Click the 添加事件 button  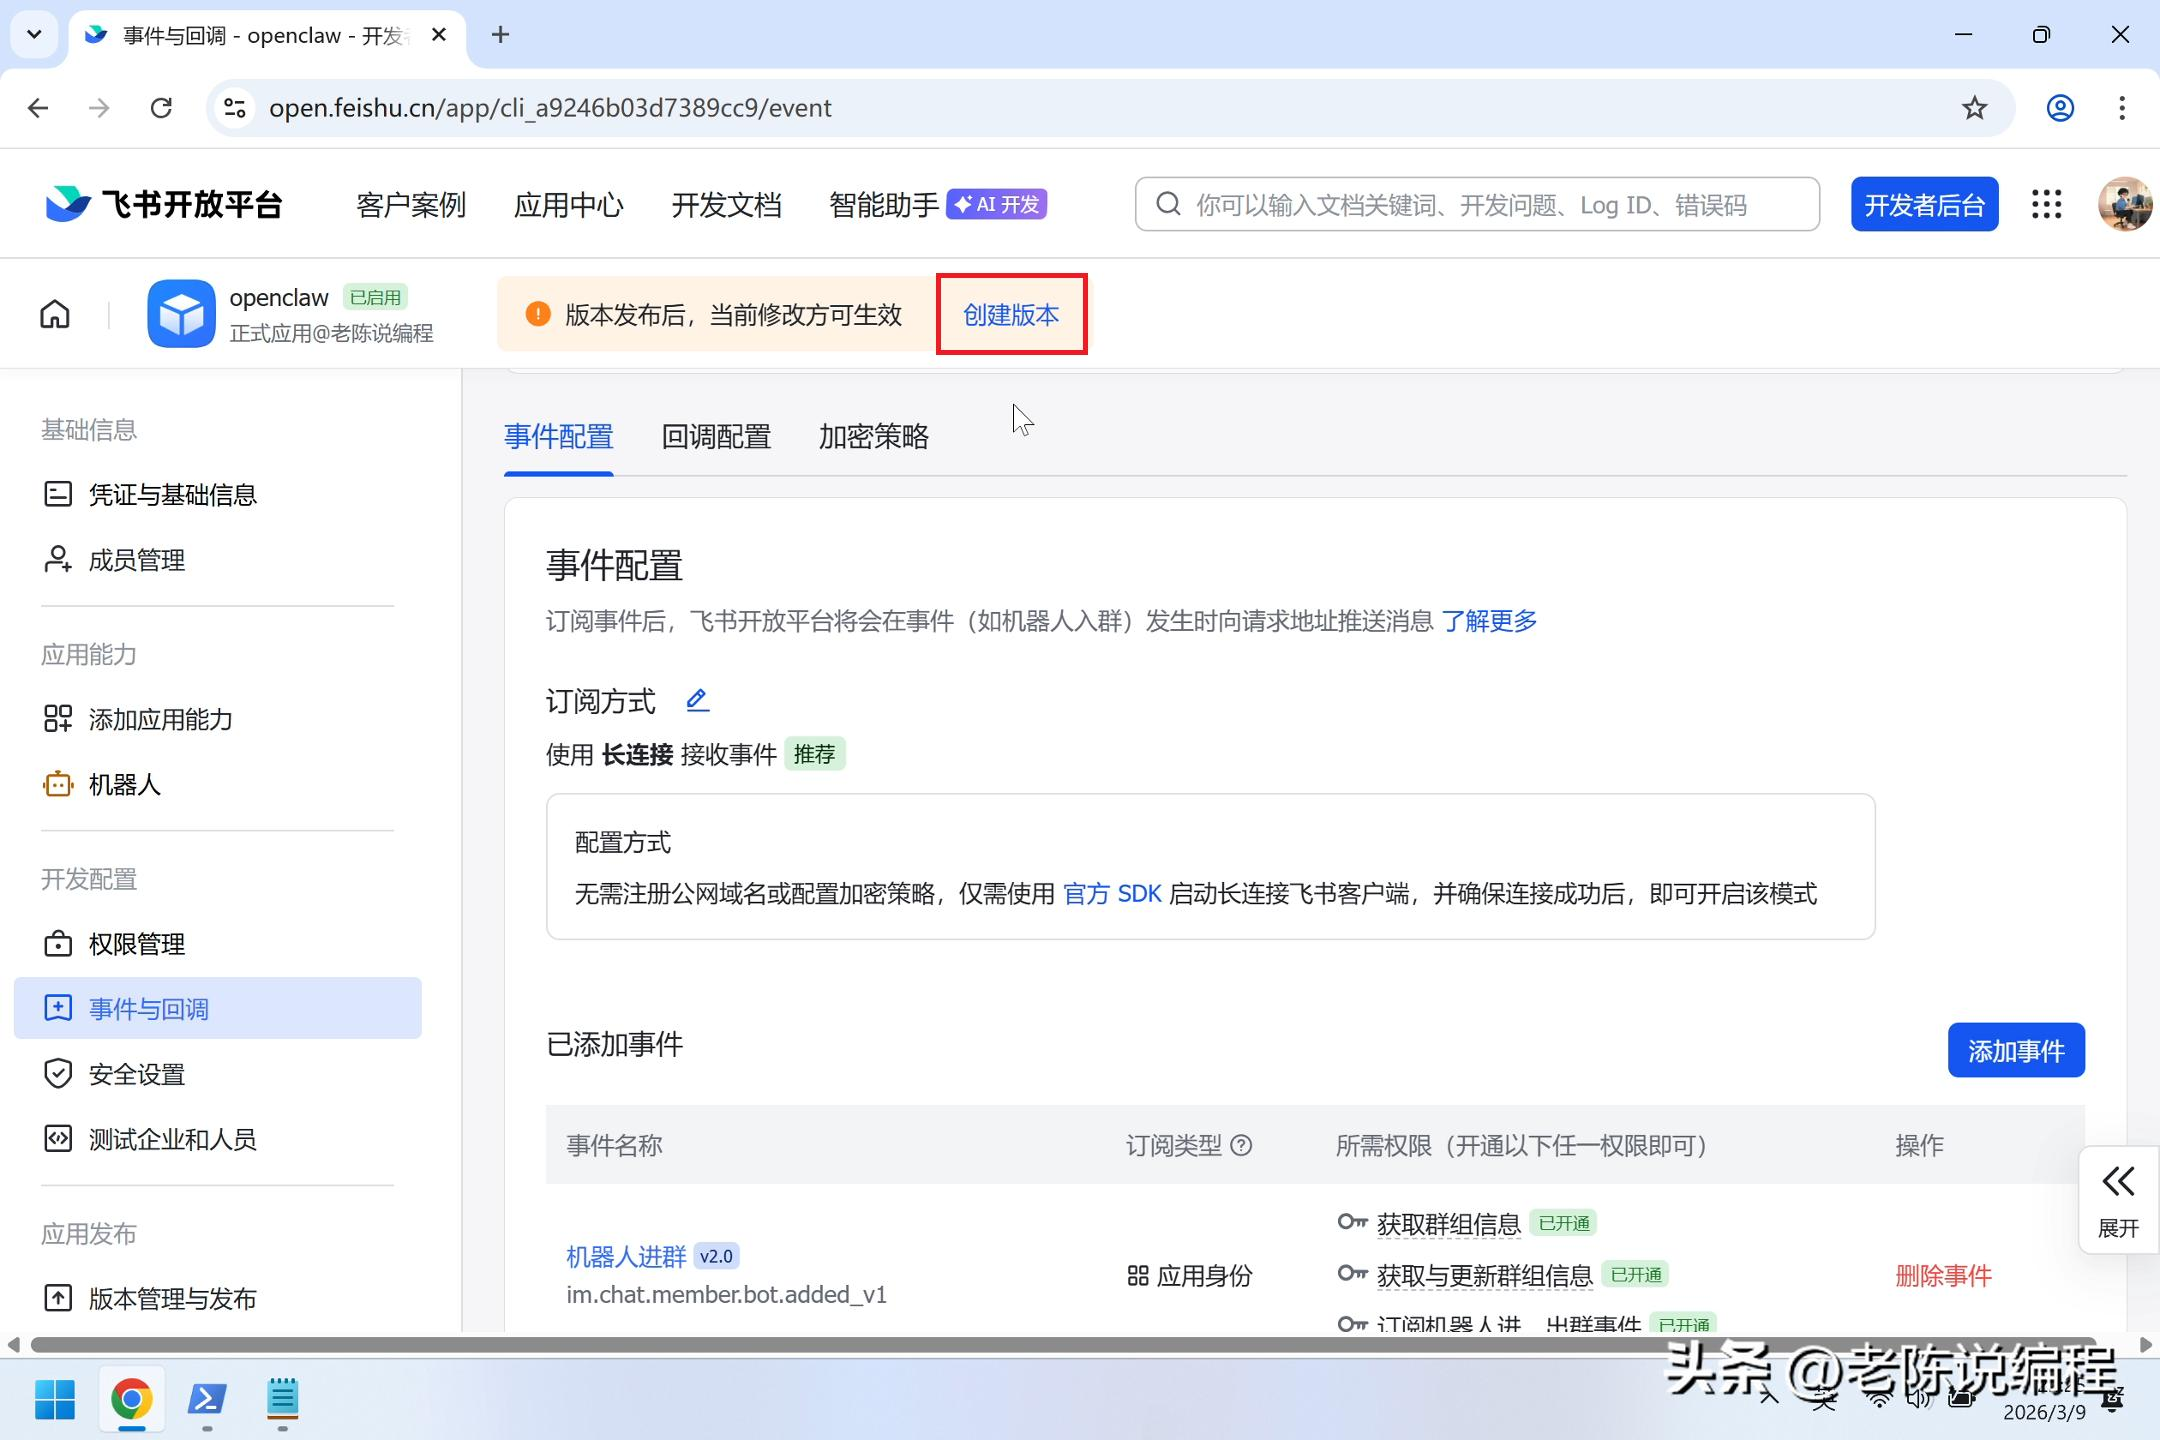coord(2015,1051)
